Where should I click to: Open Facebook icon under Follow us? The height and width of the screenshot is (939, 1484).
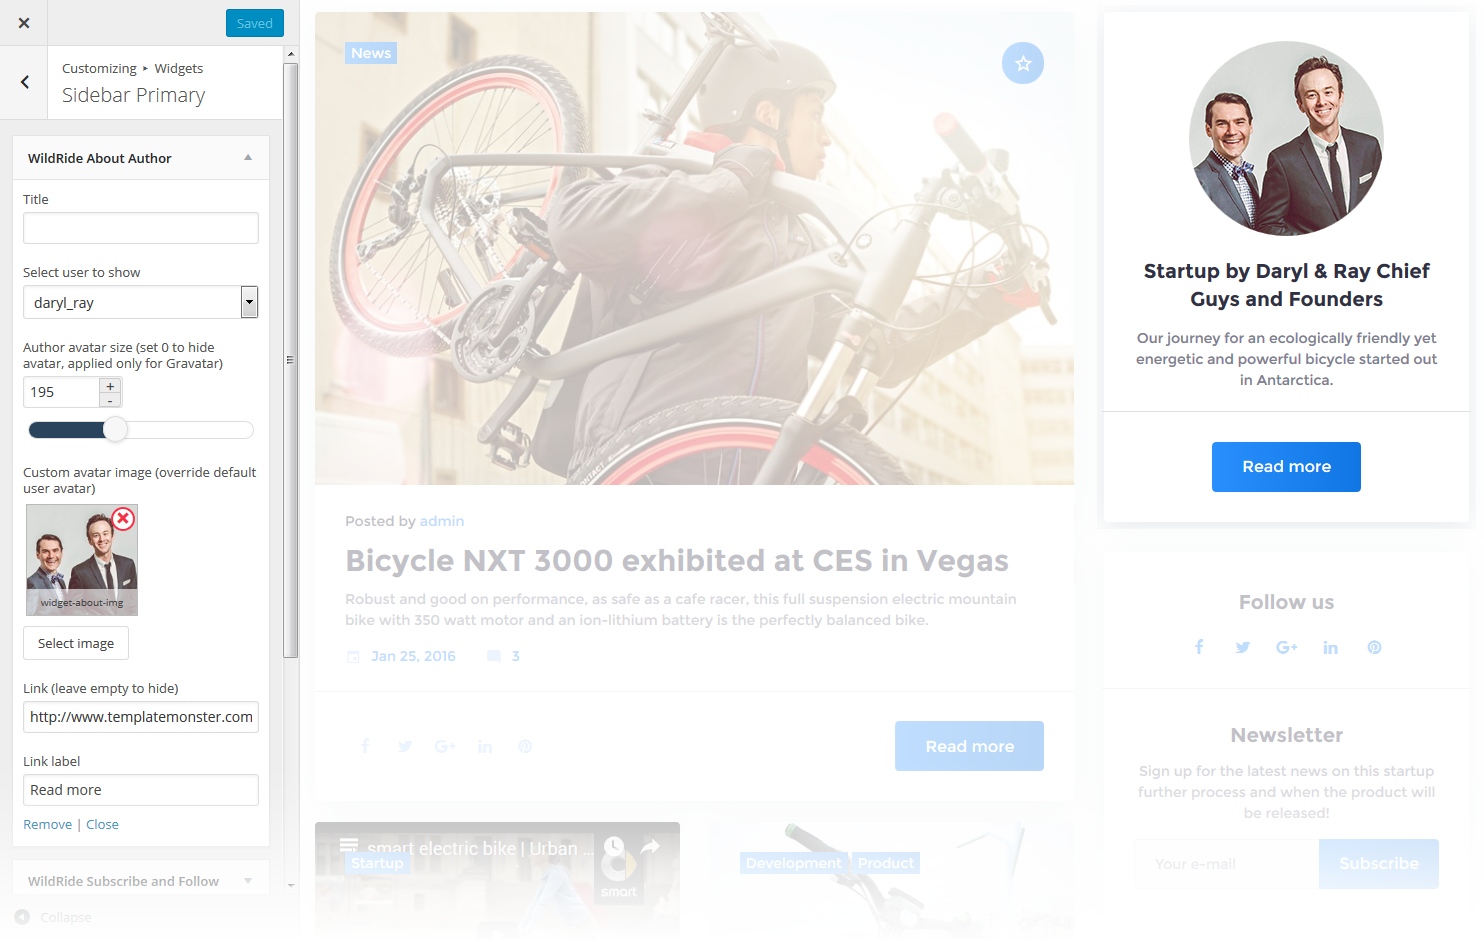[x=1199, y=647]
